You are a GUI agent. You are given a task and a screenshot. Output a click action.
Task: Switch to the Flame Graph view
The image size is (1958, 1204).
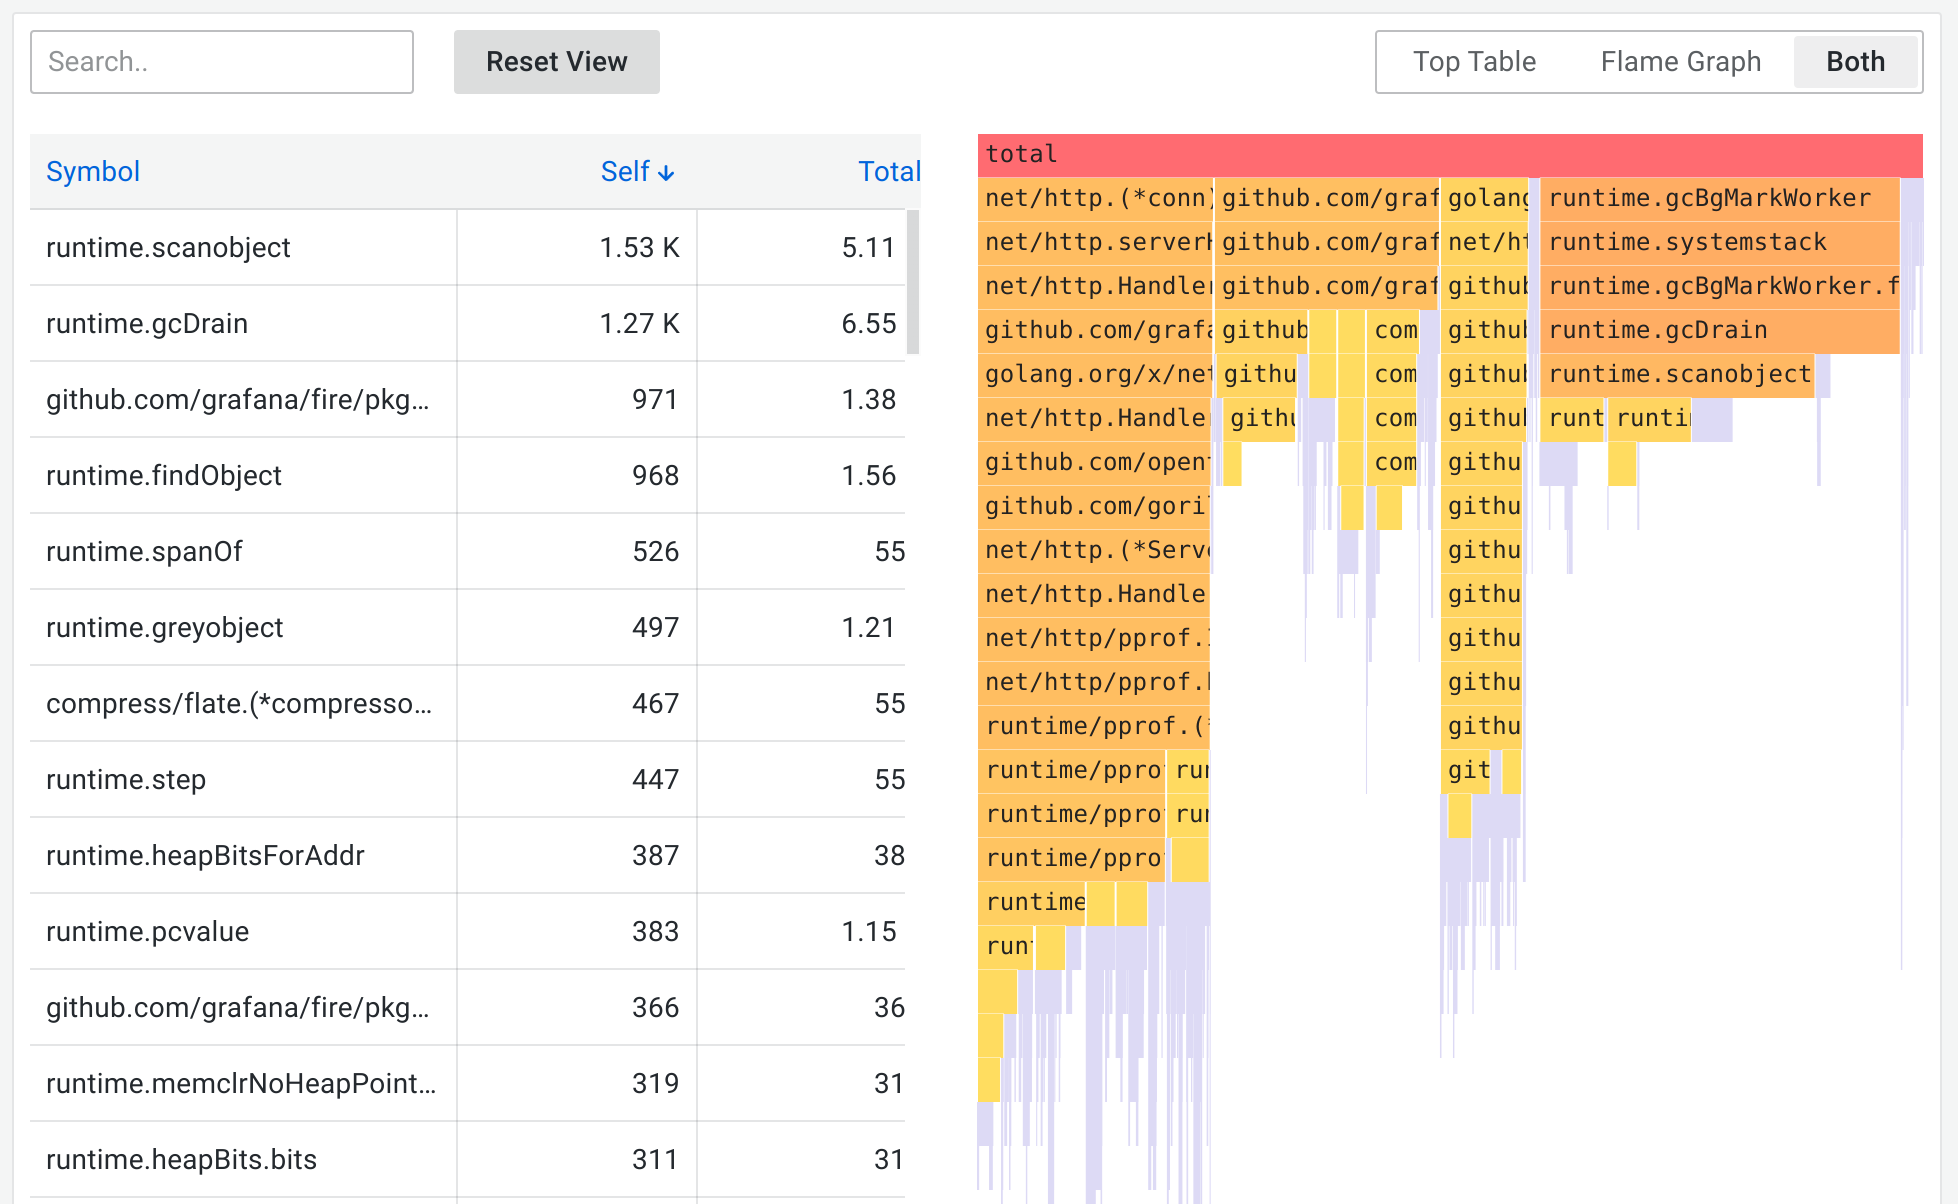tap(1679, 62)
